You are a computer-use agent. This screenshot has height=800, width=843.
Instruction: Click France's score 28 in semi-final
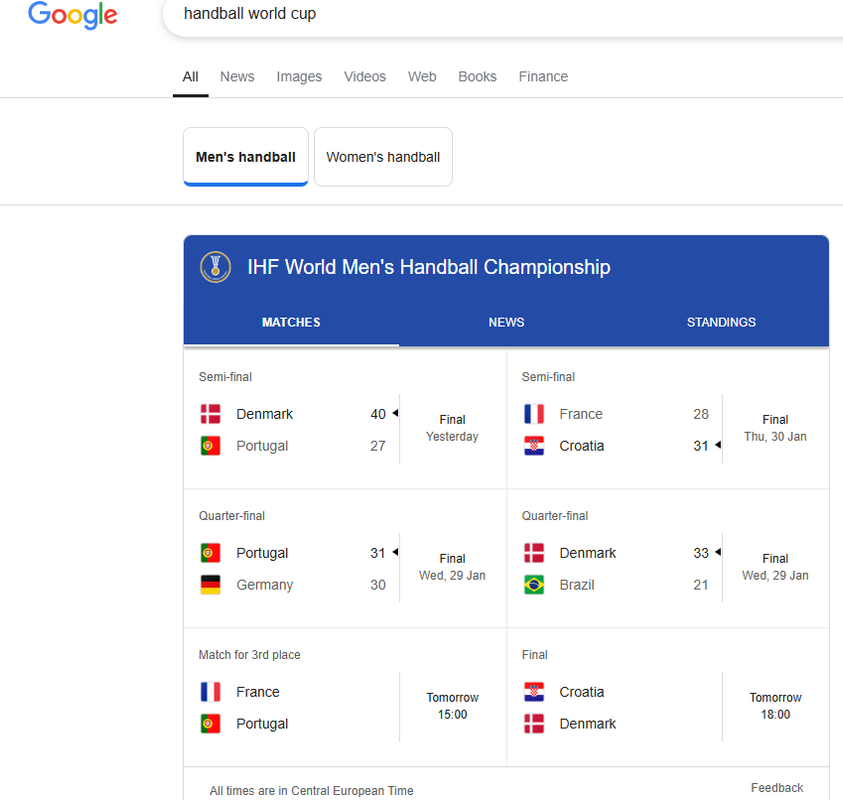(701, 414)
